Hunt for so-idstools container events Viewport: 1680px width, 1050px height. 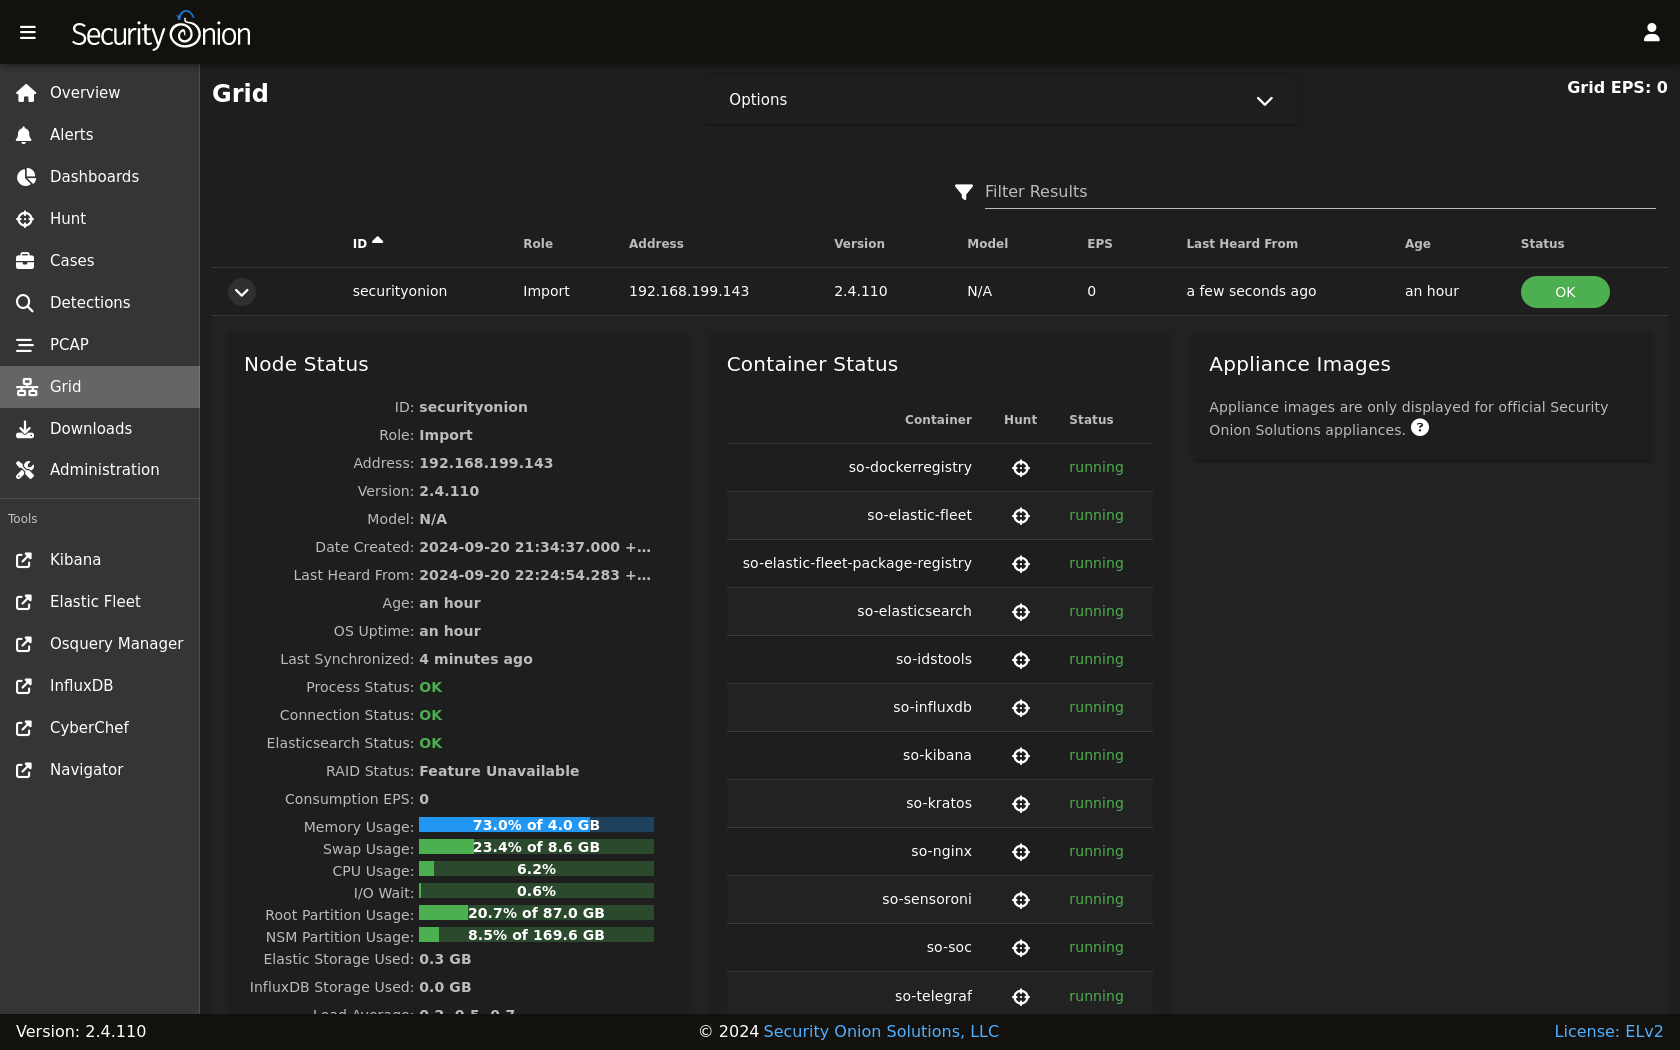click(1021, 660)
